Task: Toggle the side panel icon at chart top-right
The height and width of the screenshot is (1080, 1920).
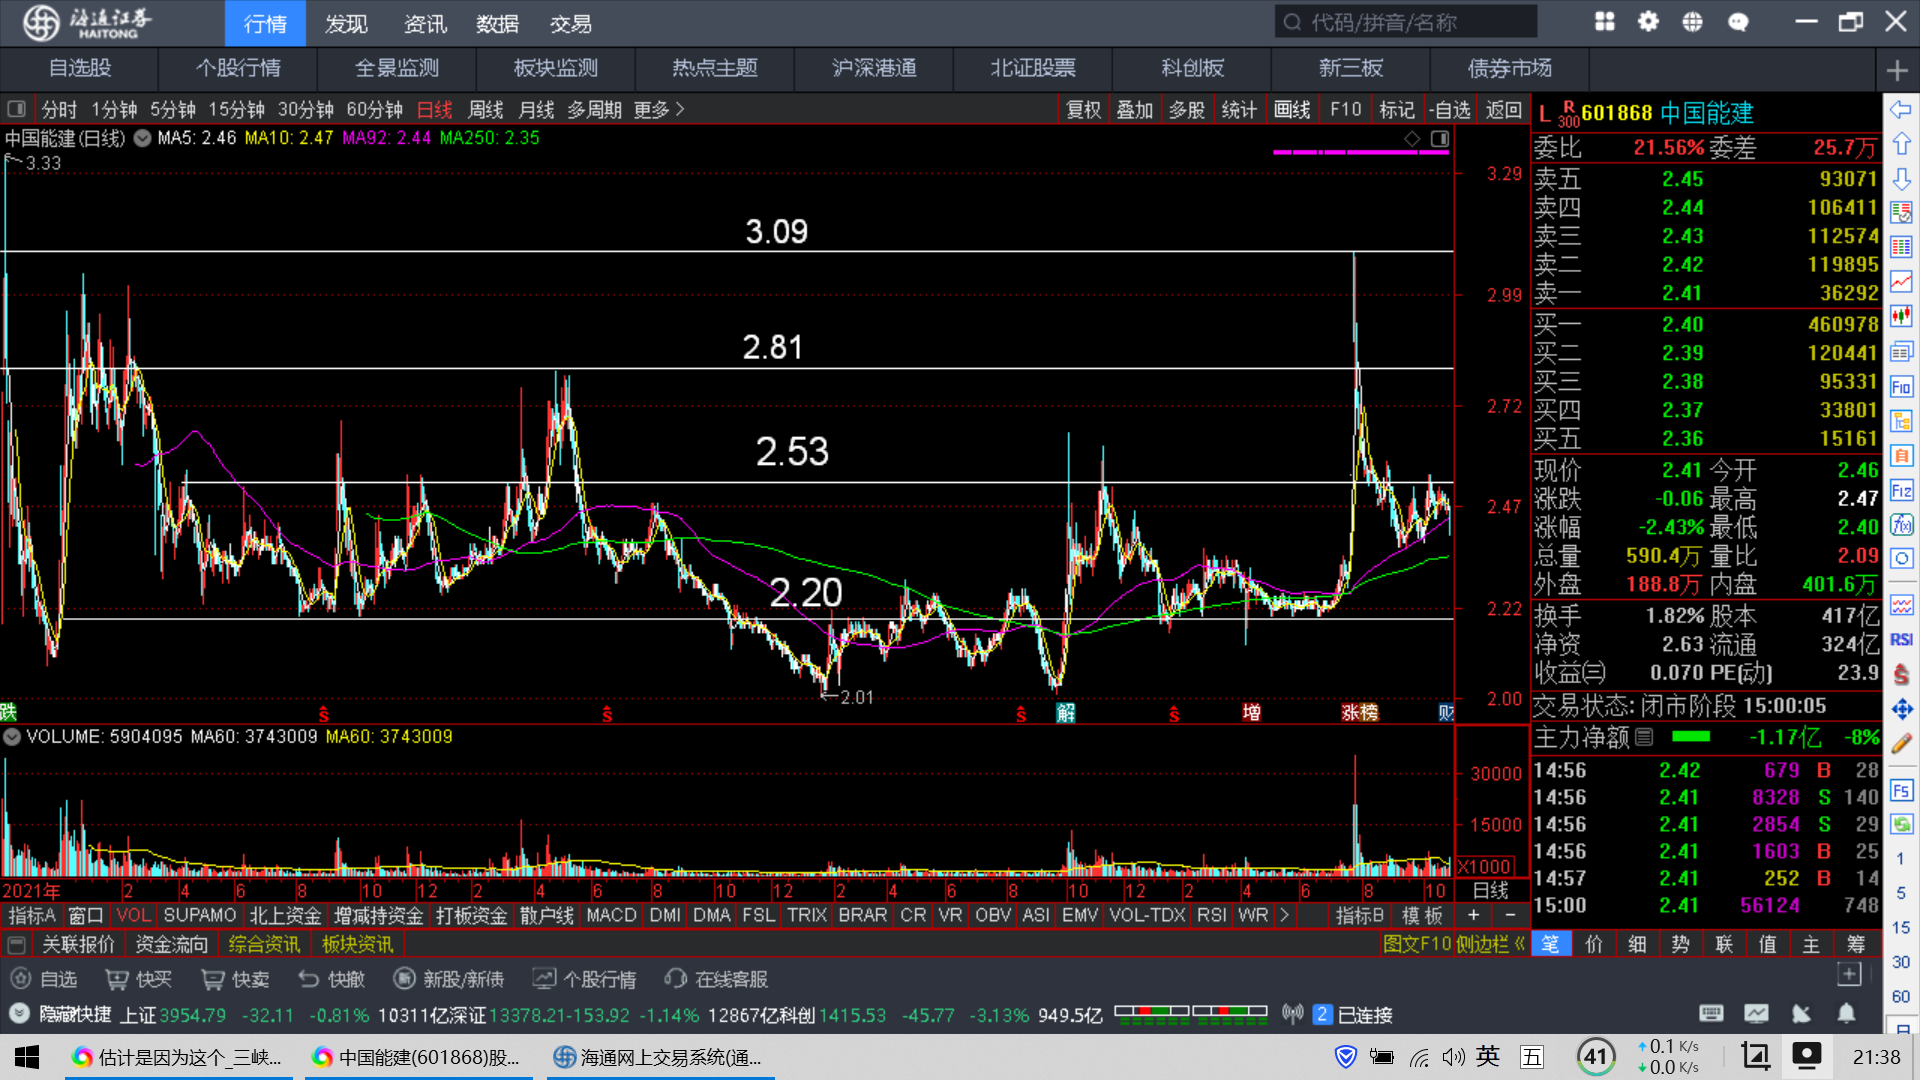Action: pos(1440,139)
